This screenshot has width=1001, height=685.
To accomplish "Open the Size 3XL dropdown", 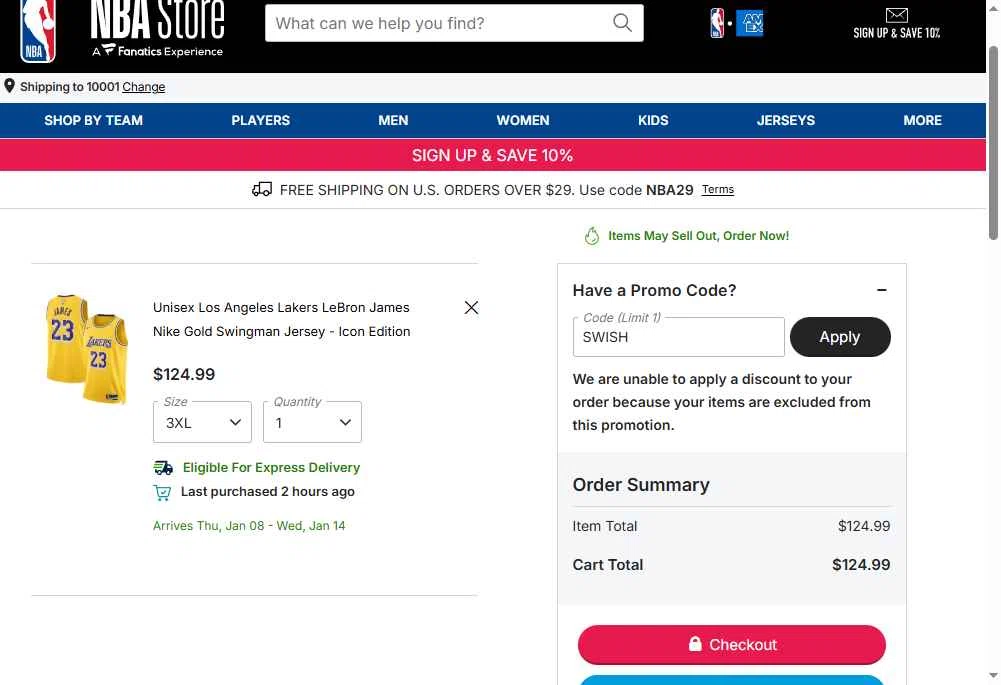I will 202,422.
